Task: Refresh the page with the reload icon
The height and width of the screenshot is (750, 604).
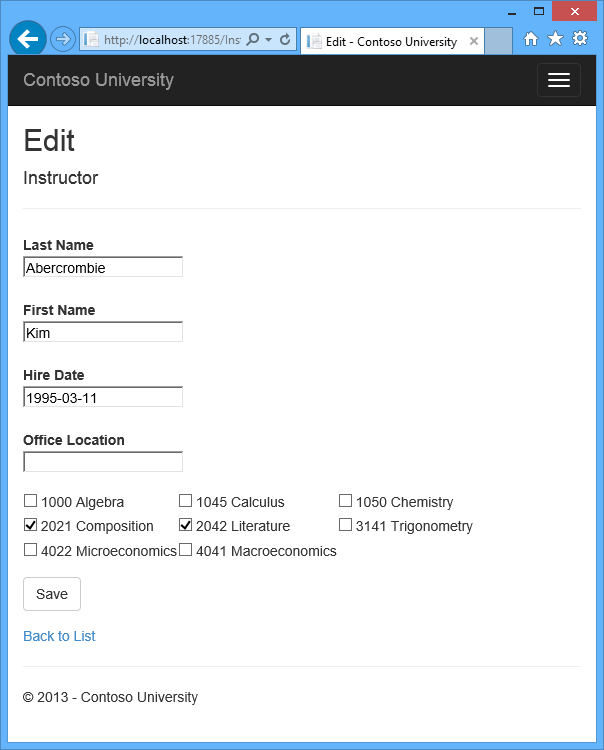Action: pos(285,40)
